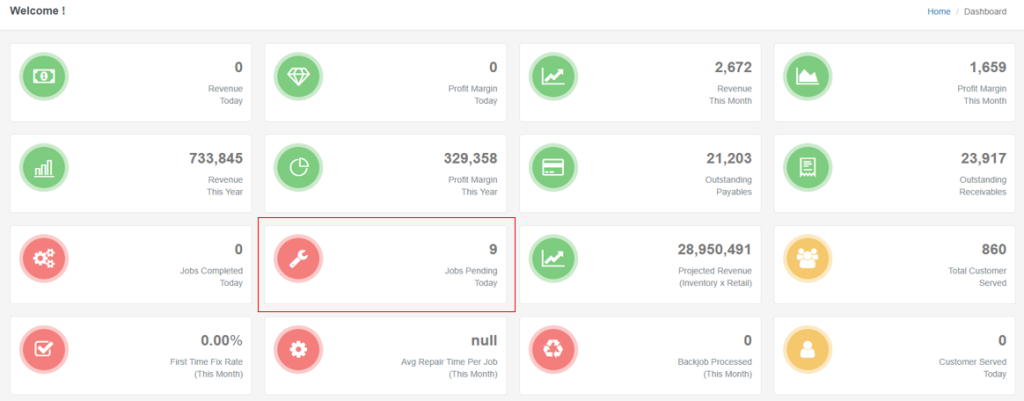
Task: Select the Jobs Pending Today wrench icon
Action: (x=299, y=259)
